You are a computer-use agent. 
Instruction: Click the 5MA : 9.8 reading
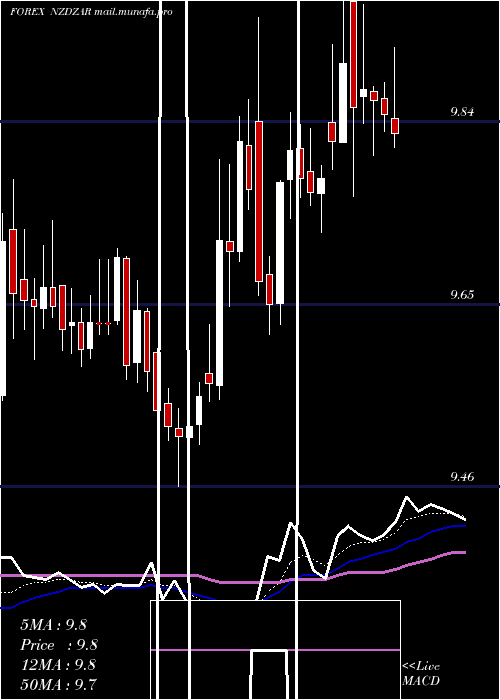click(x=54, y=625)
